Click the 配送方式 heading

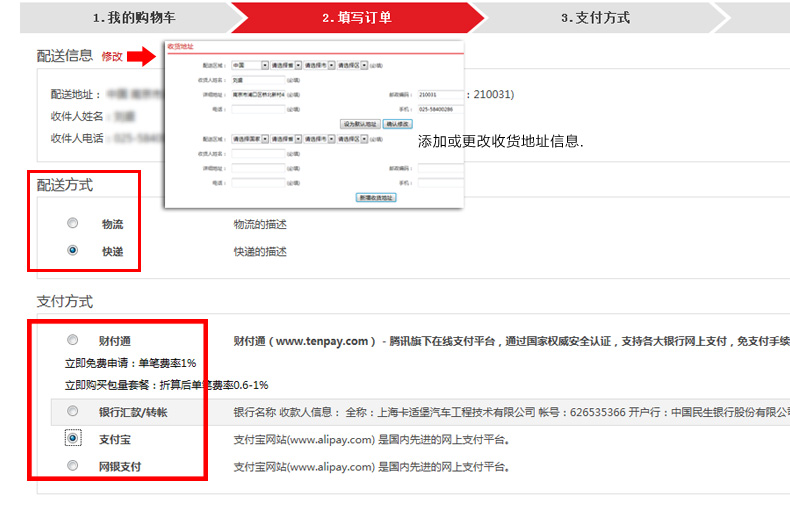coord(65,185)
